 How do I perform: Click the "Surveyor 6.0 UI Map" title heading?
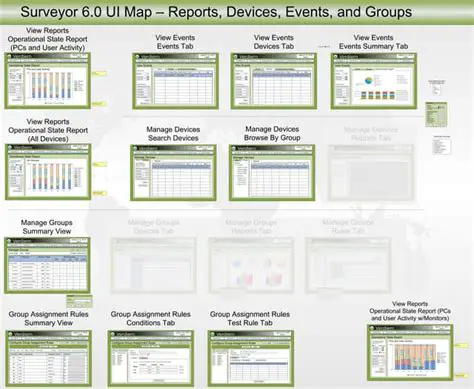point(216,12)
